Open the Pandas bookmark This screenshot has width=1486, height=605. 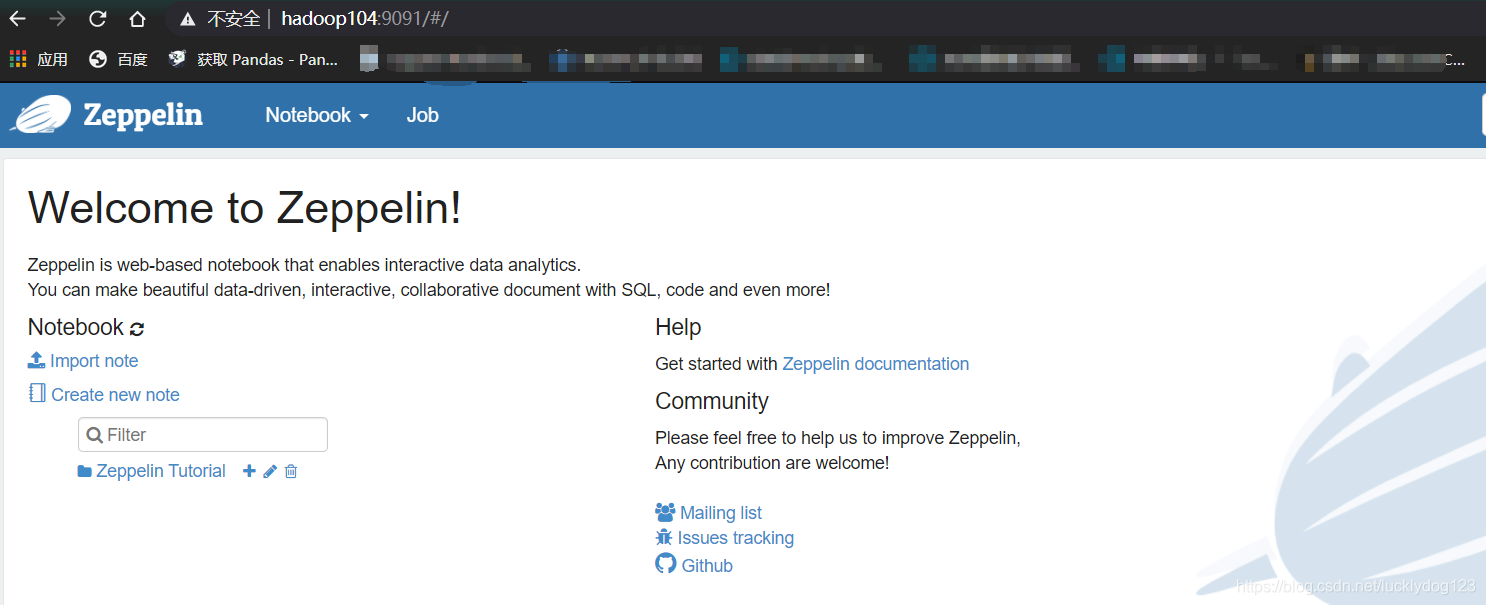tap(253, 60)
